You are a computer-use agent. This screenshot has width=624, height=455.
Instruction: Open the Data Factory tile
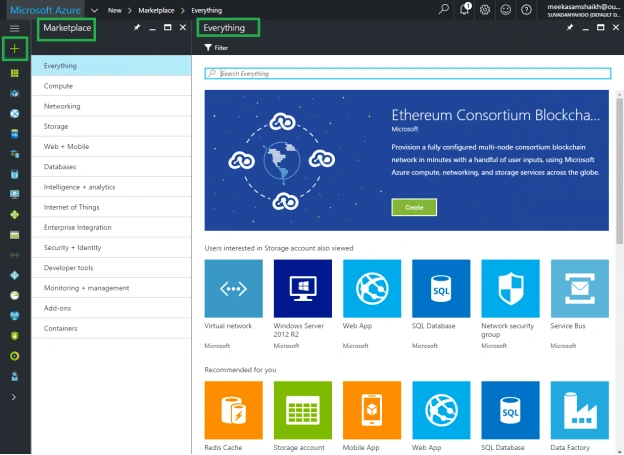coord(579,410)
